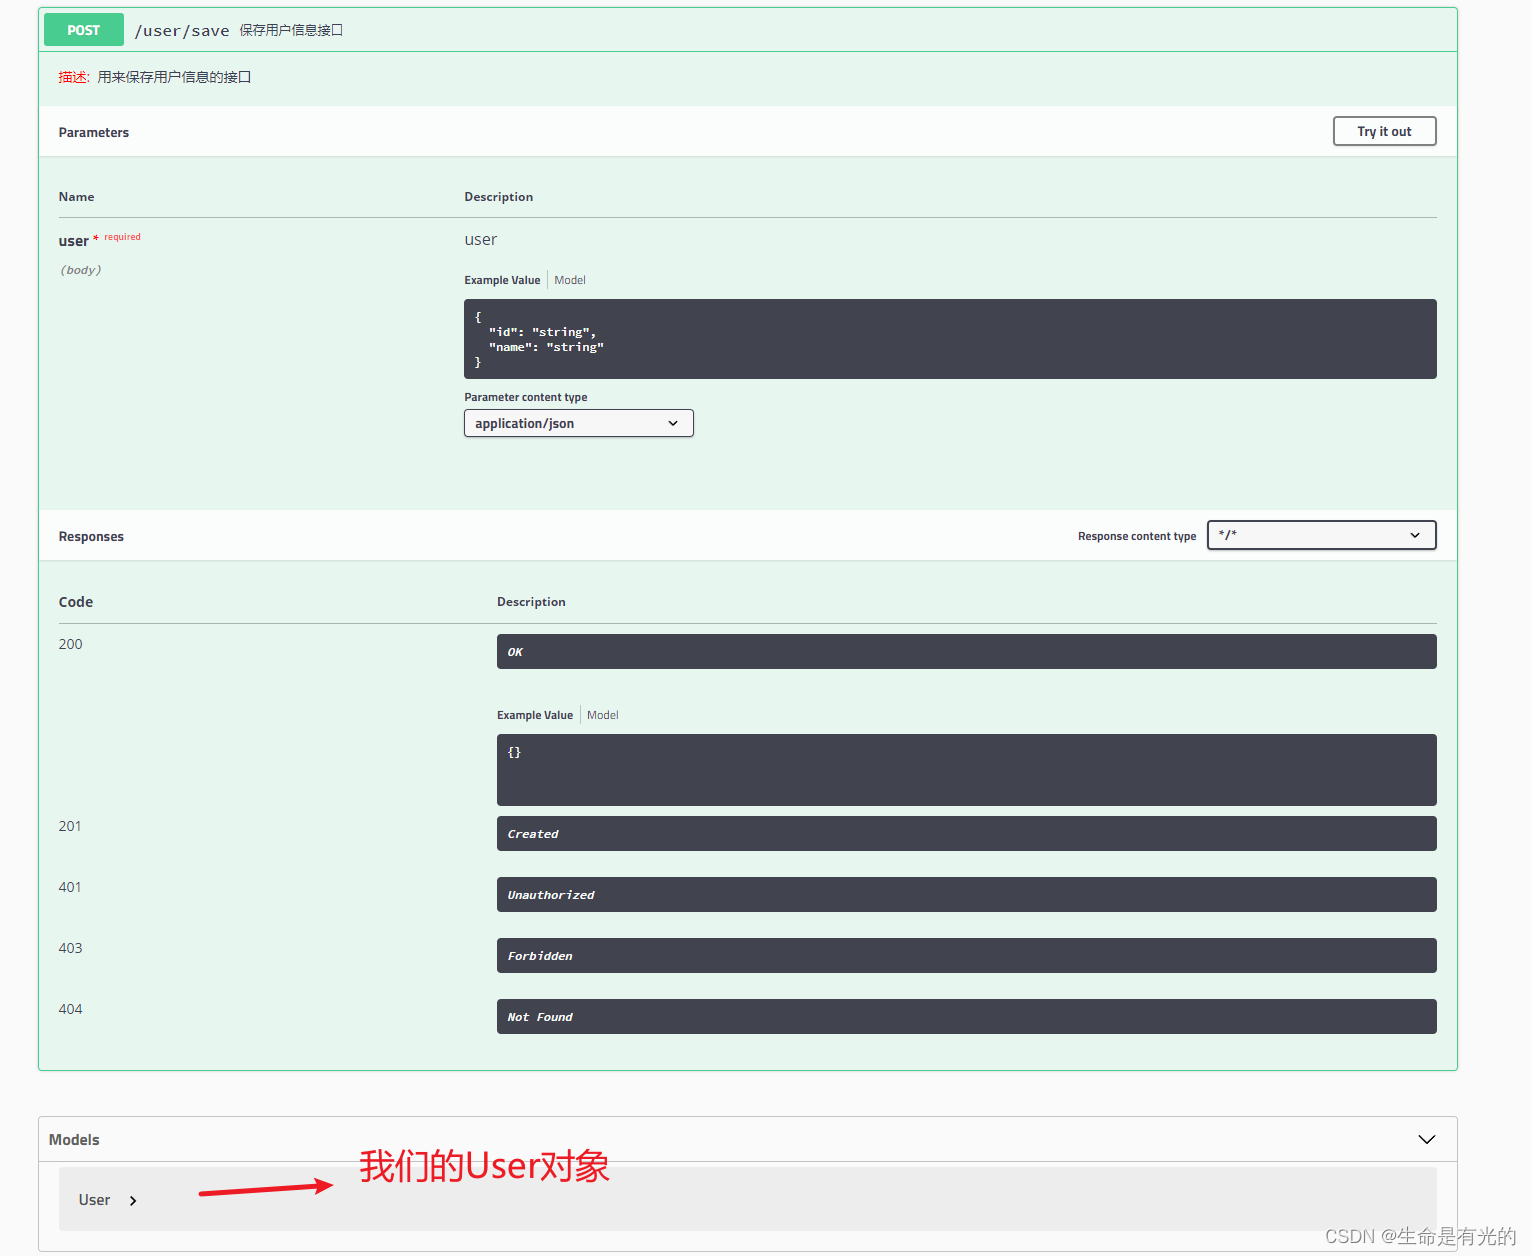Click response code 201

click(x=70, y=826)
